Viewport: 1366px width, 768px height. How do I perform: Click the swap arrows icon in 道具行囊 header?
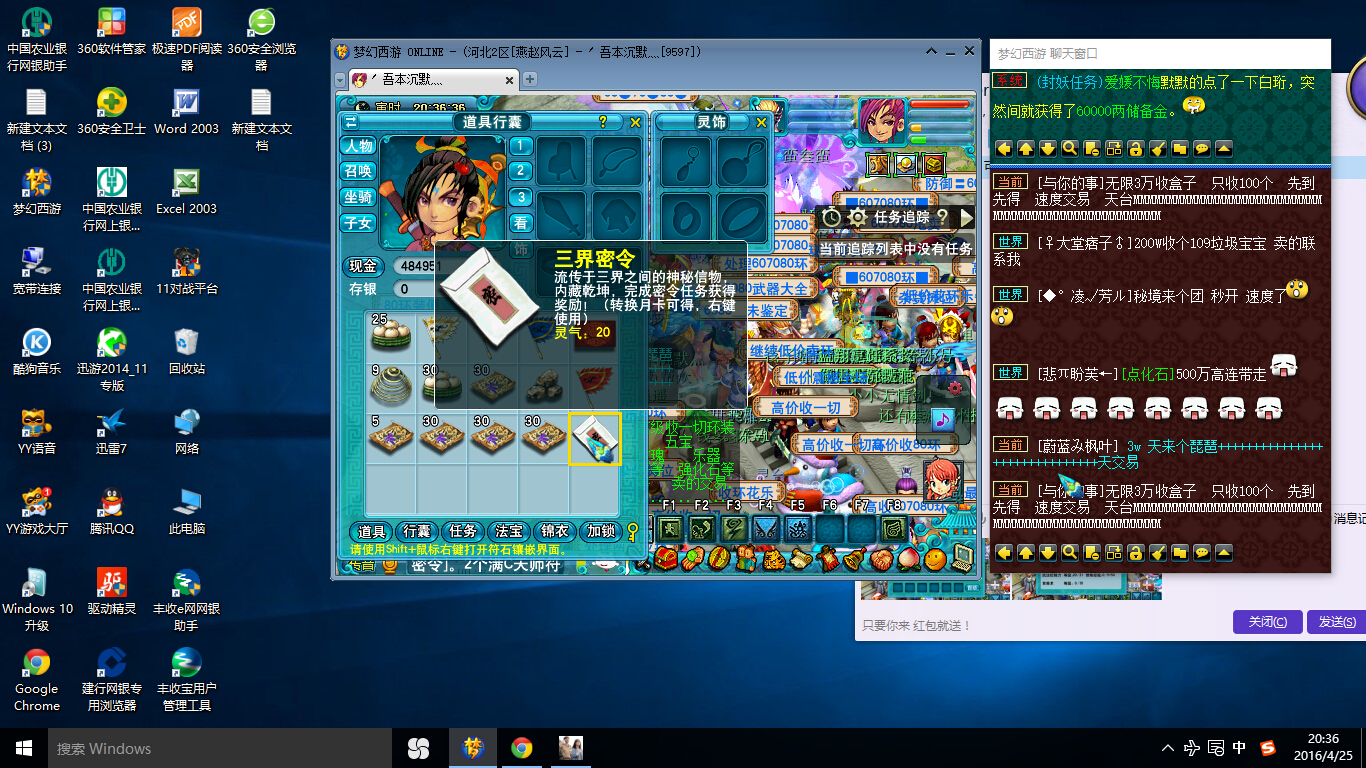(x=351, y=122)
